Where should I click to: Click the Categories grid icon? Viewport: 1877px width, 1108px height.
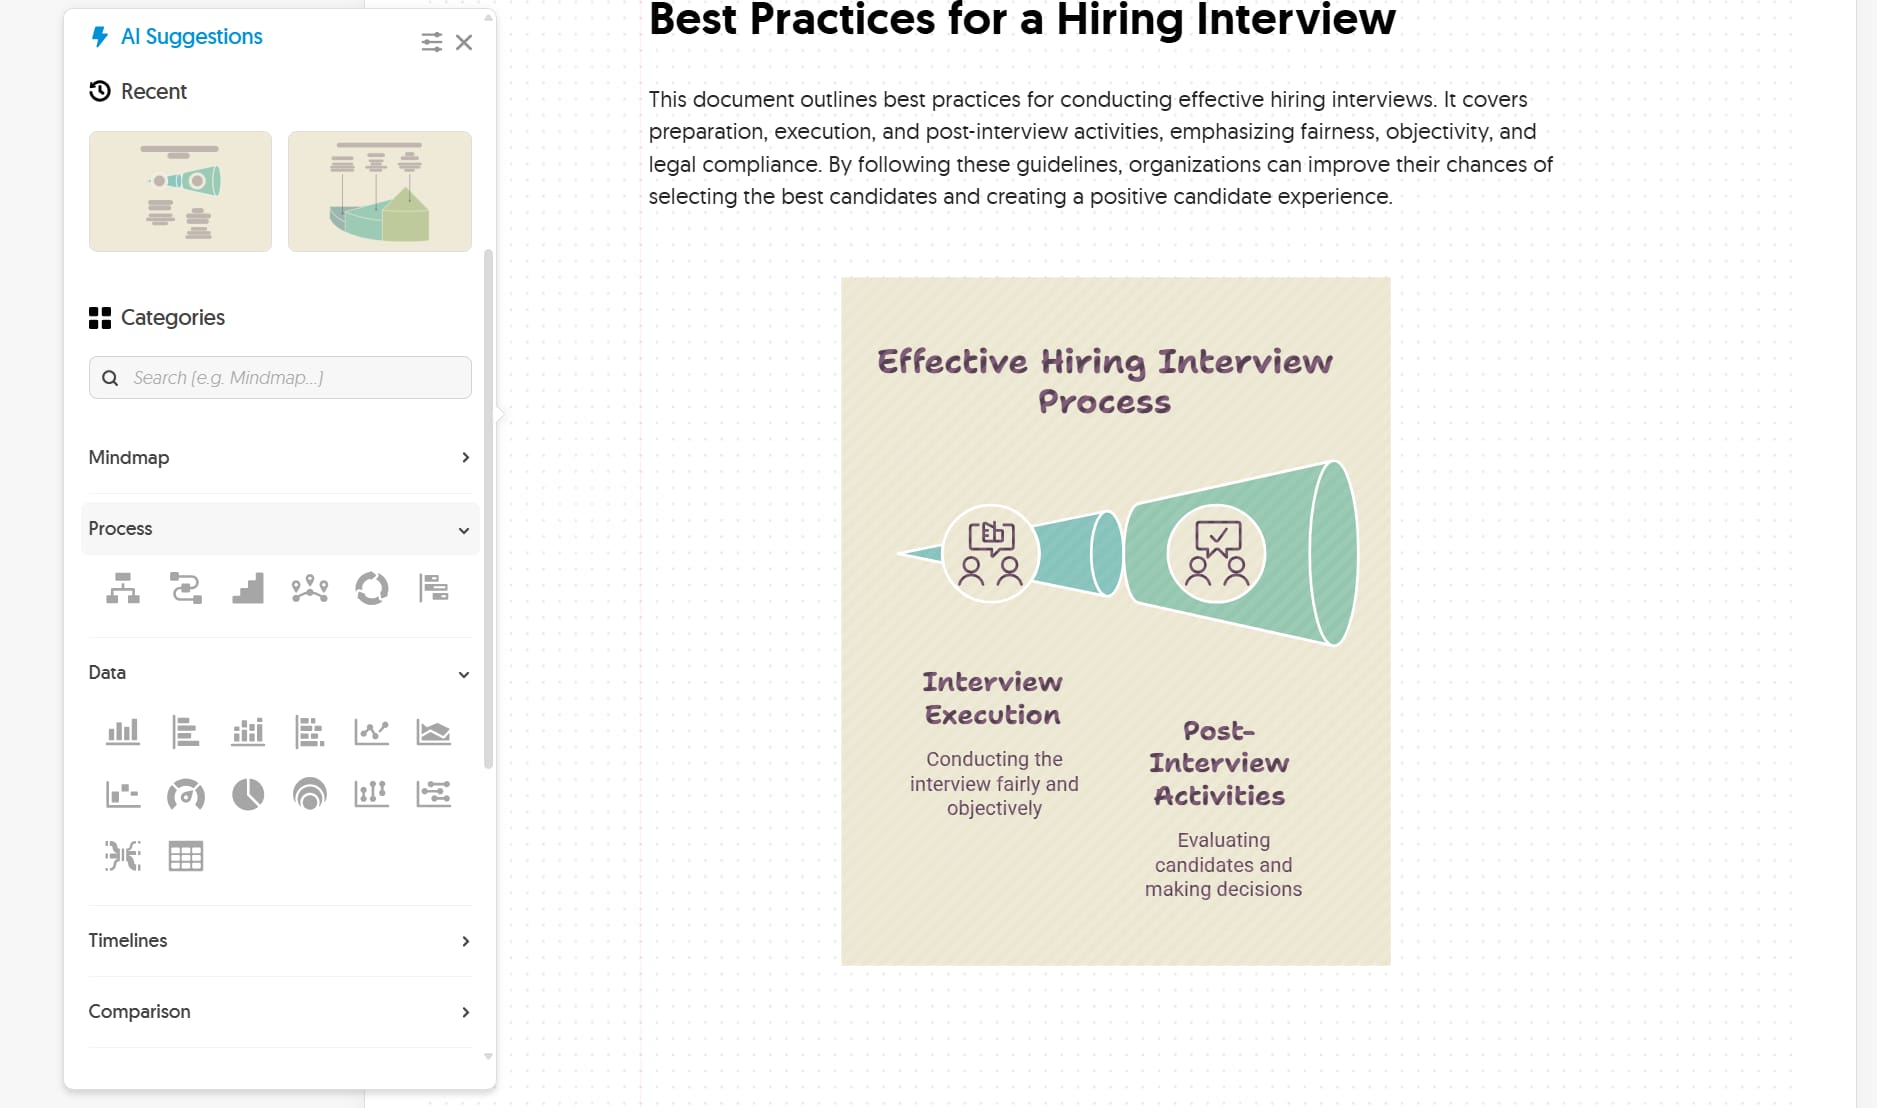[x=100, y=318]
